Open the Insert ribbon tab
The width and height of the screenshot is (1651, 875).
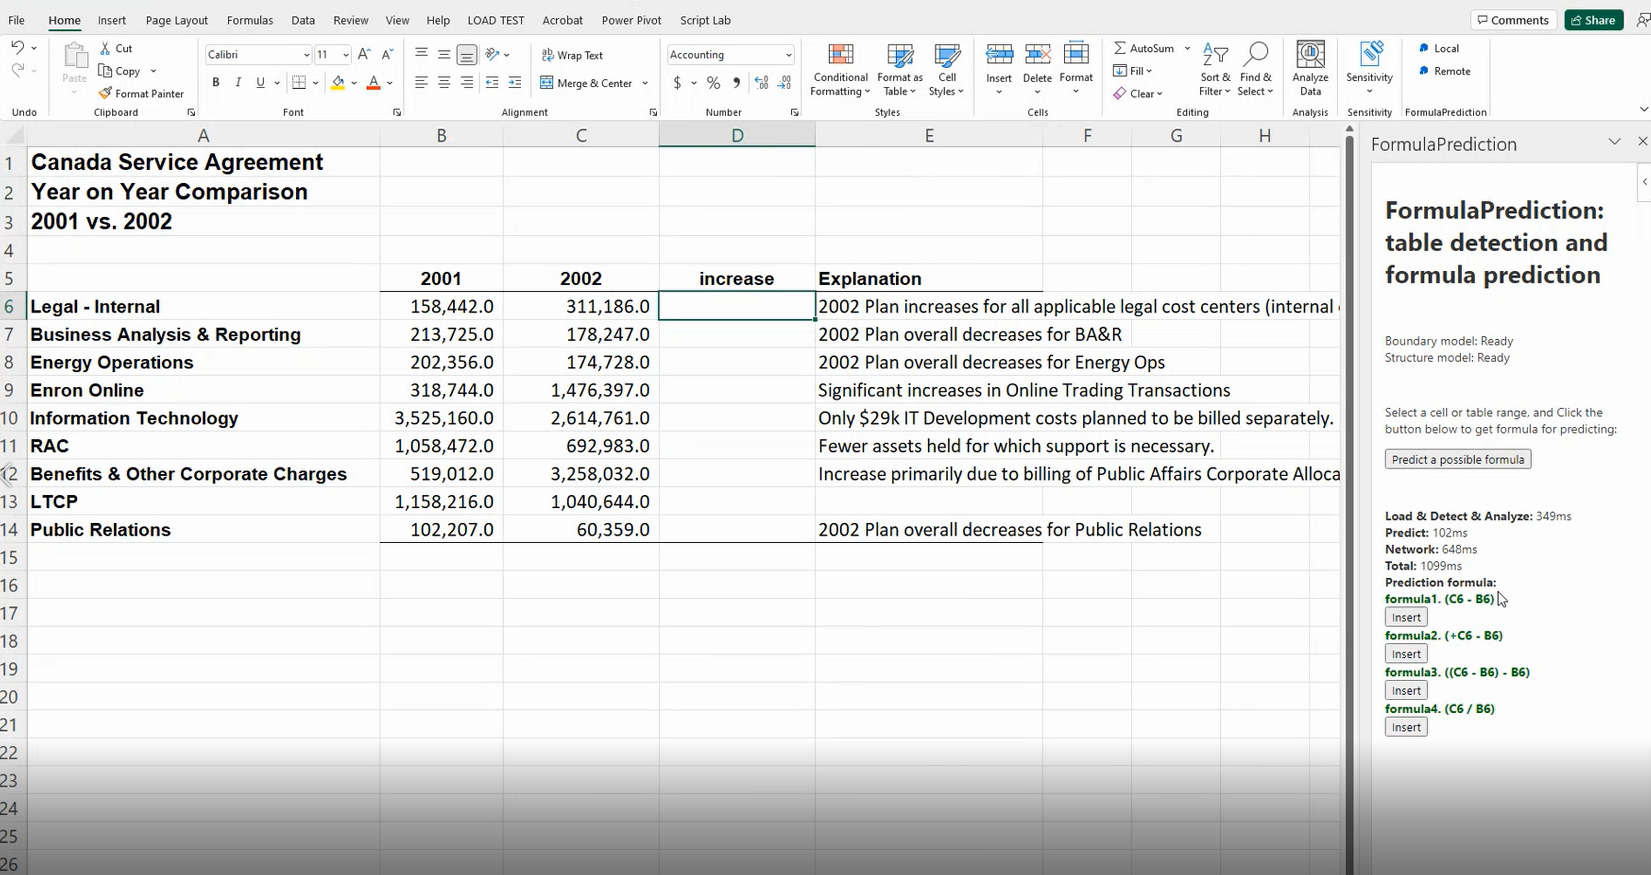112,20
